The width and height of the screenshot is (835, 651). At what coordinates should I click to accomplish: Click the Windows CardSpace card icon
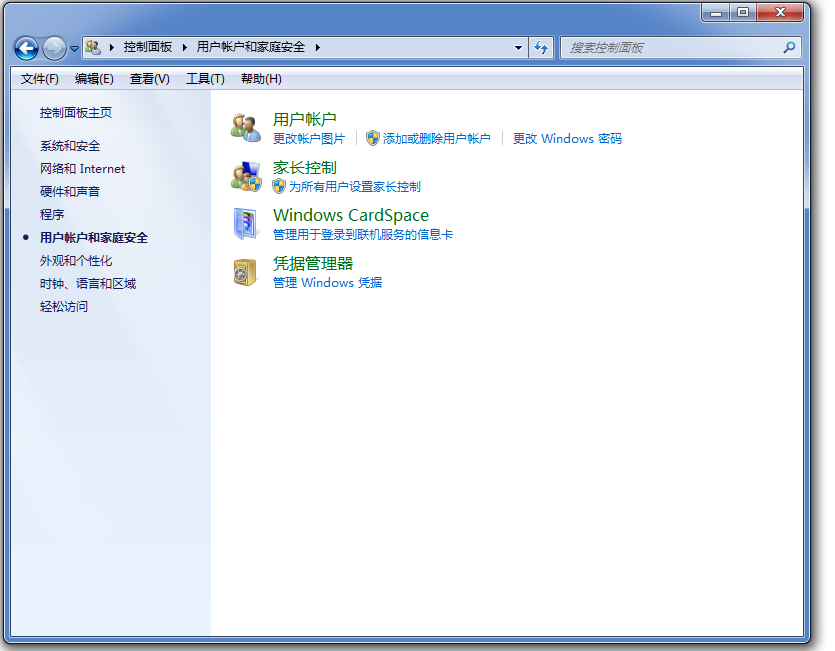click(x=245, y=224)
